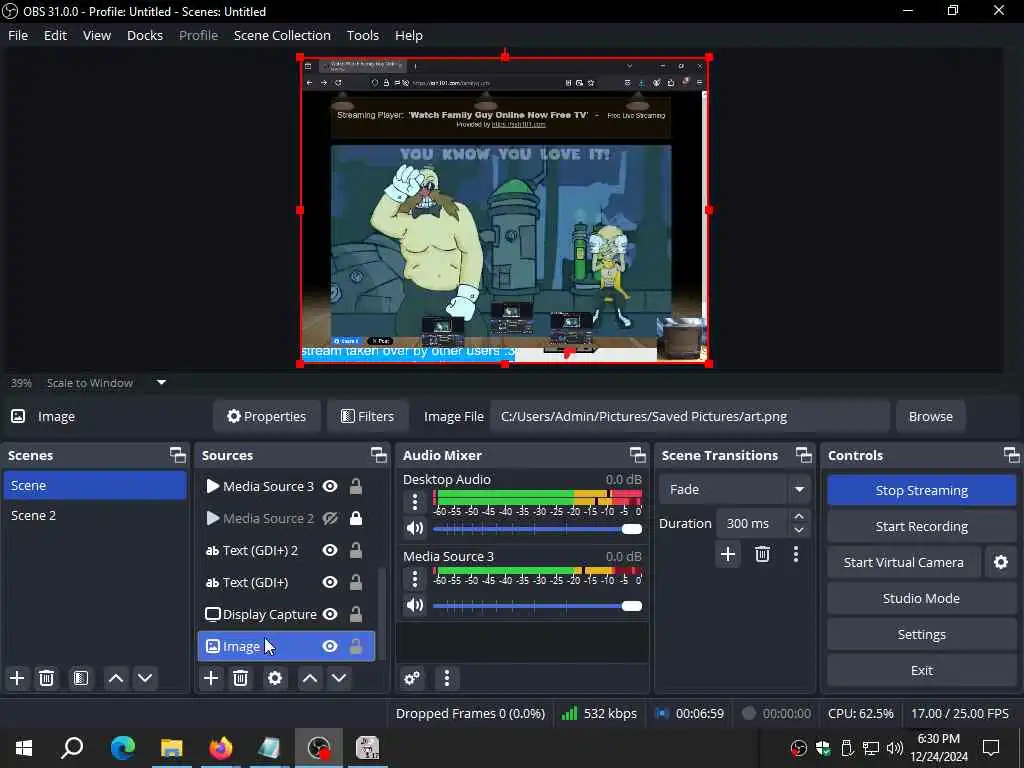1024x768 pixels.
Task: Increase transition duration with up arrow
Action: point(799,516)
